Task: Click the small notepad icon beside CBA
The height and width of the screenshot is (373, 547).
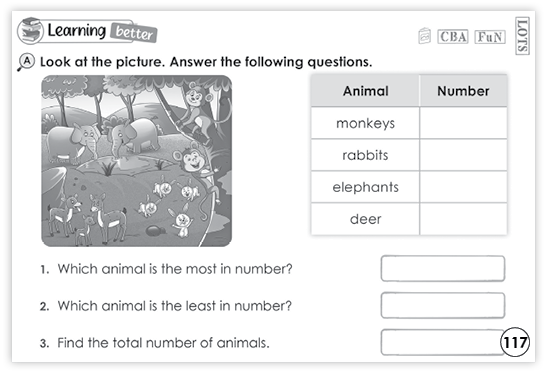Action: click(424, 36)
